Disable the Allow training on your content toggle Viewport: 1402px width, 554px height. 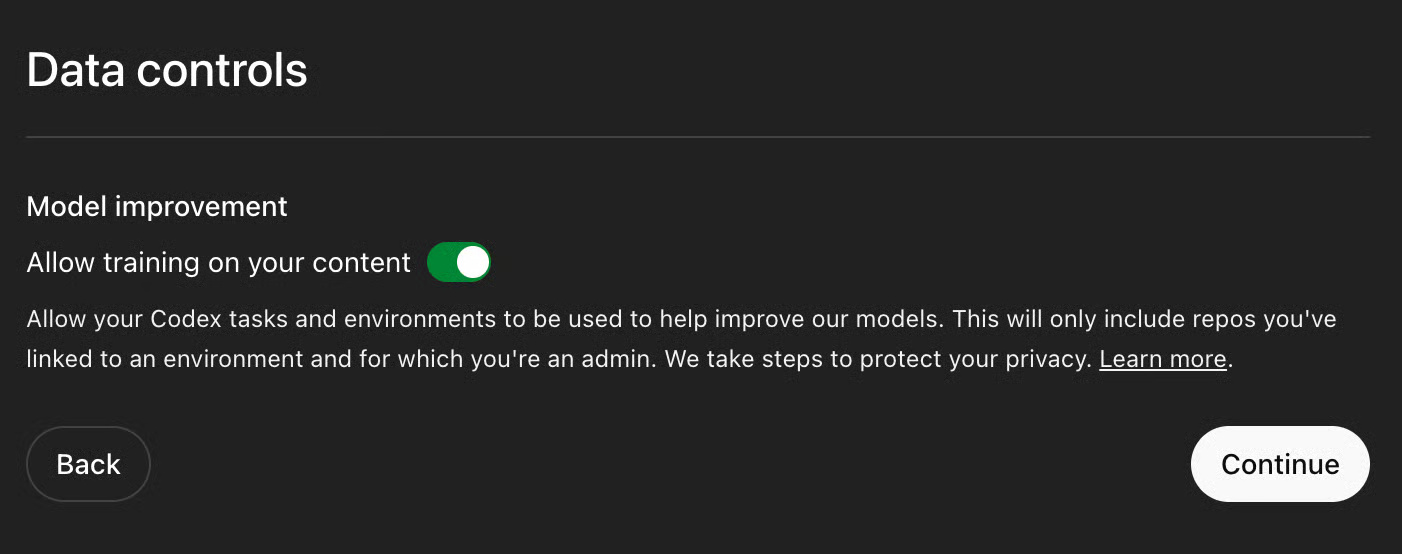459,263
